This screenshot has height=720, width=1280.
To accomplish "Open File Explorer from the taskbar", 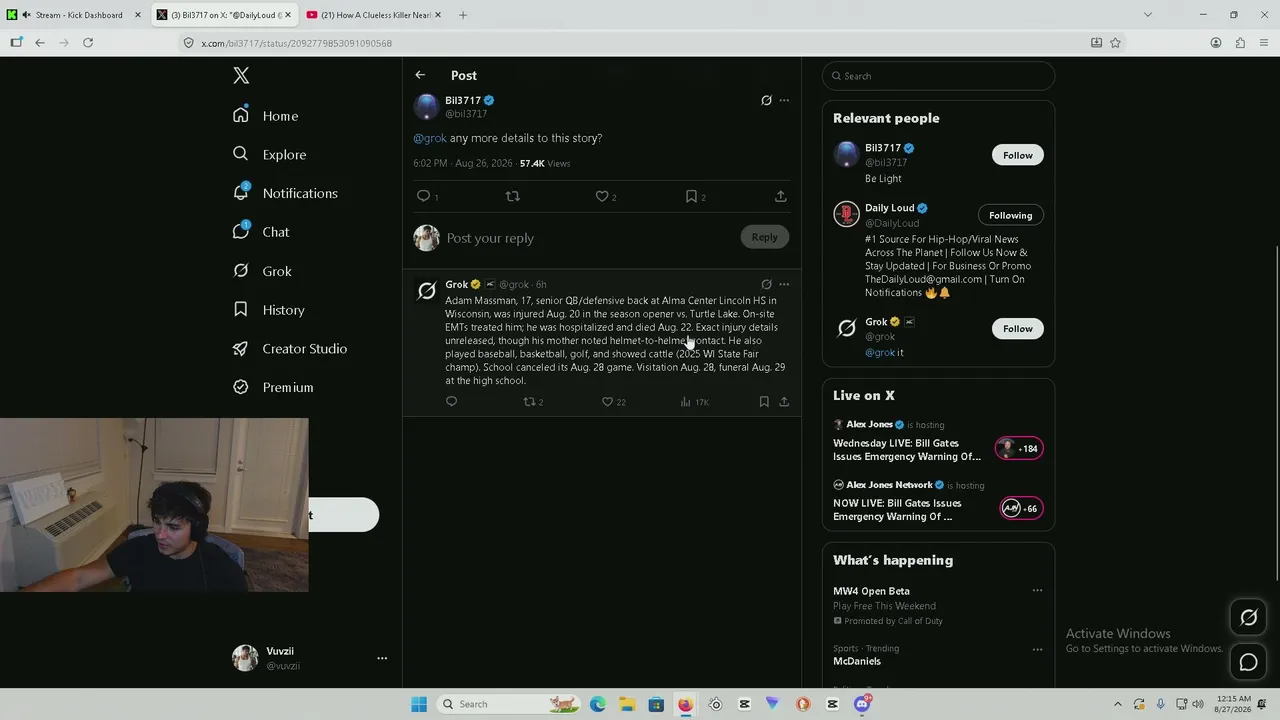I will (627, 704).
